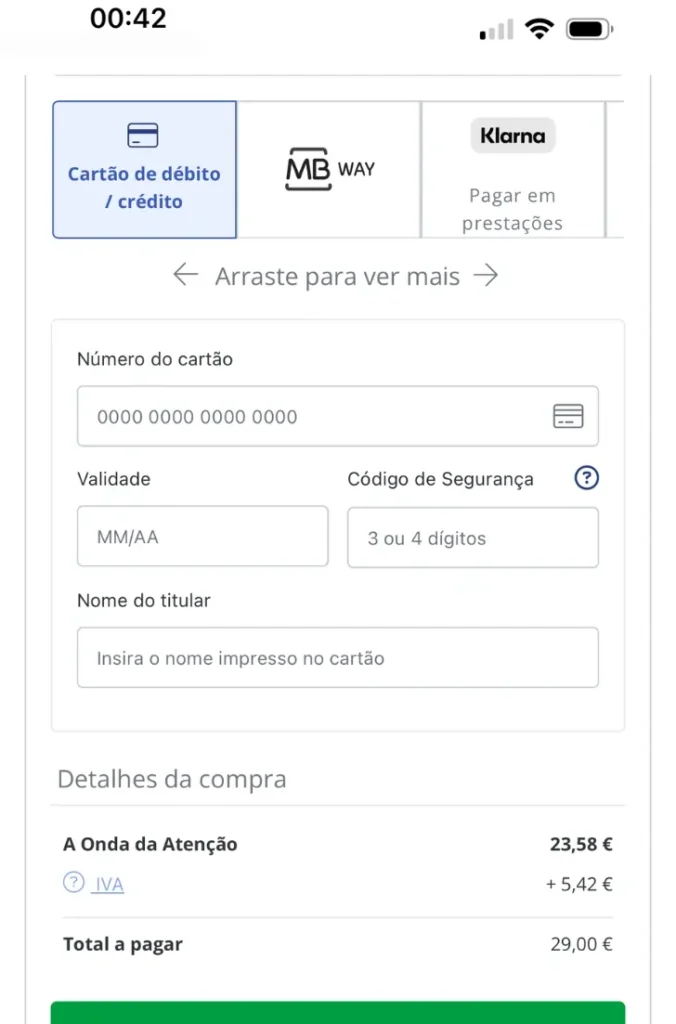Screen dimensions: 676x1024
Task: Tap the right arrow beside Arraste para ver mais
Action: (x=486, y=275)
